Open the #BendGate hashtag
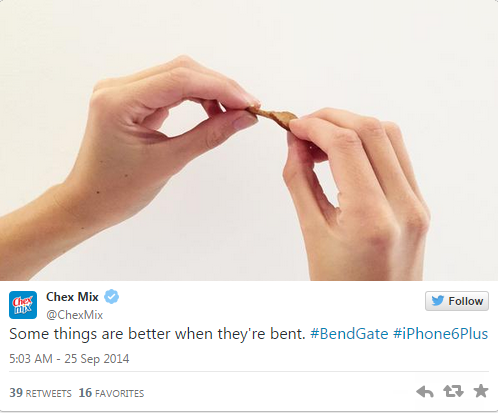The width and height of the screenshot is (498, 413). tap(349, 334)
